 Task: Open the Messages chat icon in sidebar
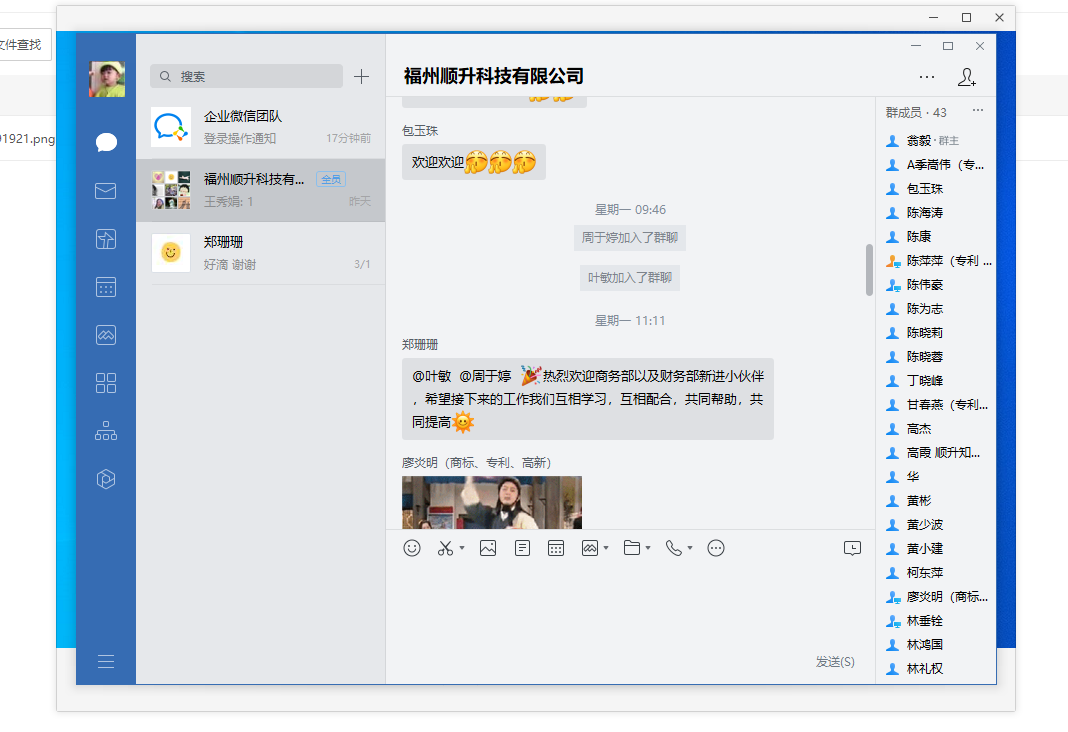click(x=106, y=142)
